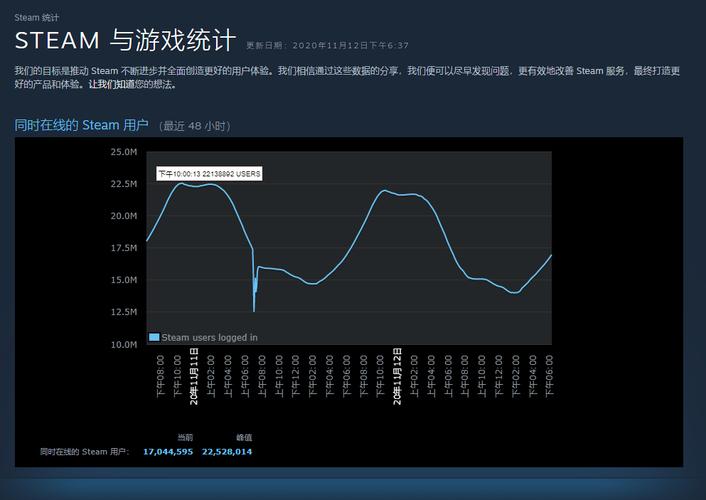Click the '同时在线的 Steam 用户:' row label

(85, 452)
